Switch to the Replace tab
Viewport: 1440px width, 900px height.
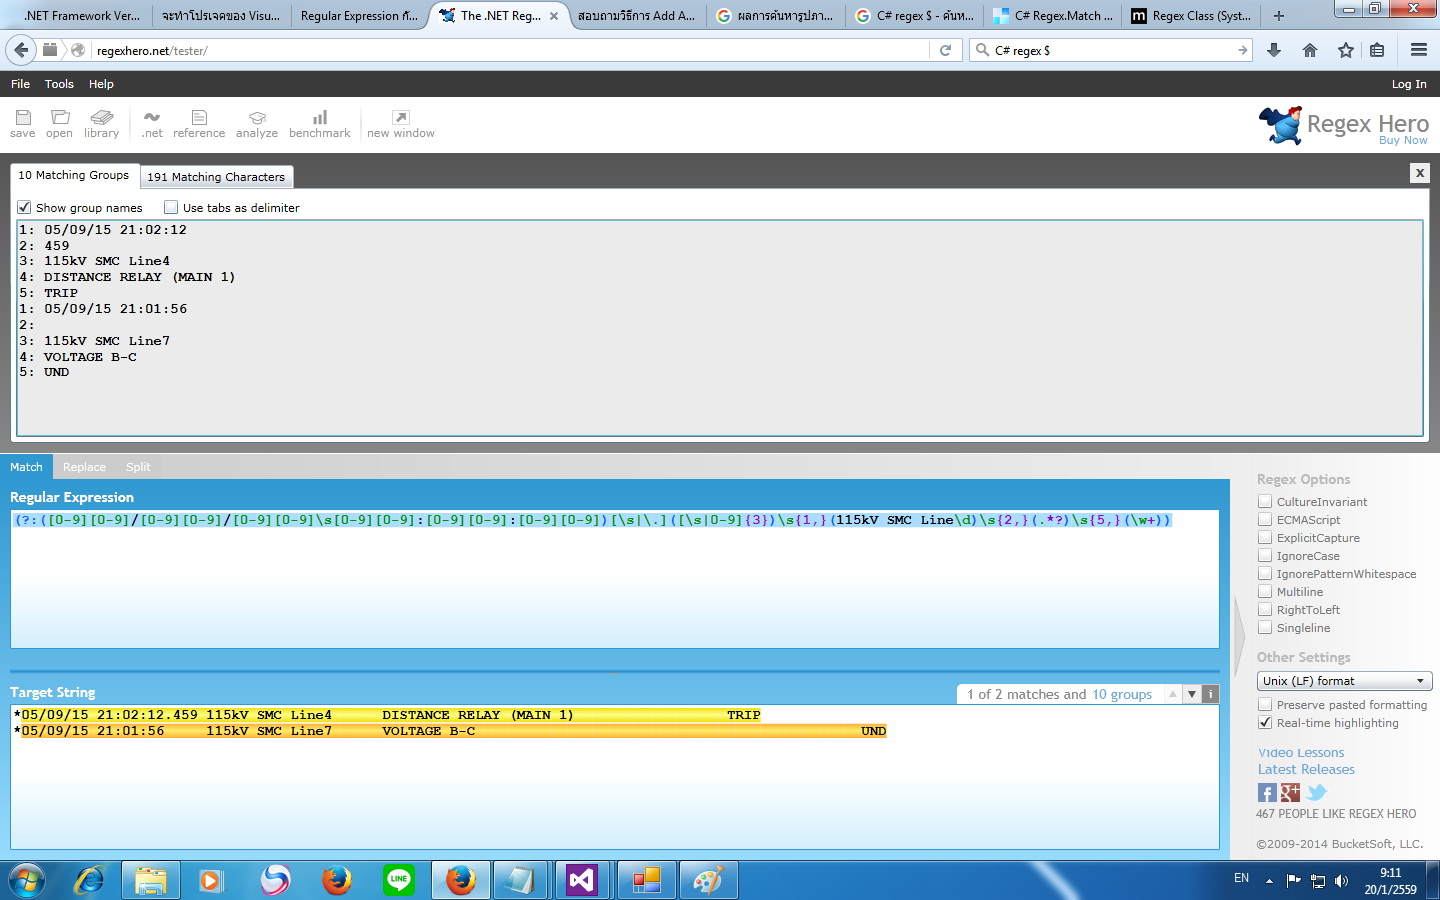tap(84, 467)
